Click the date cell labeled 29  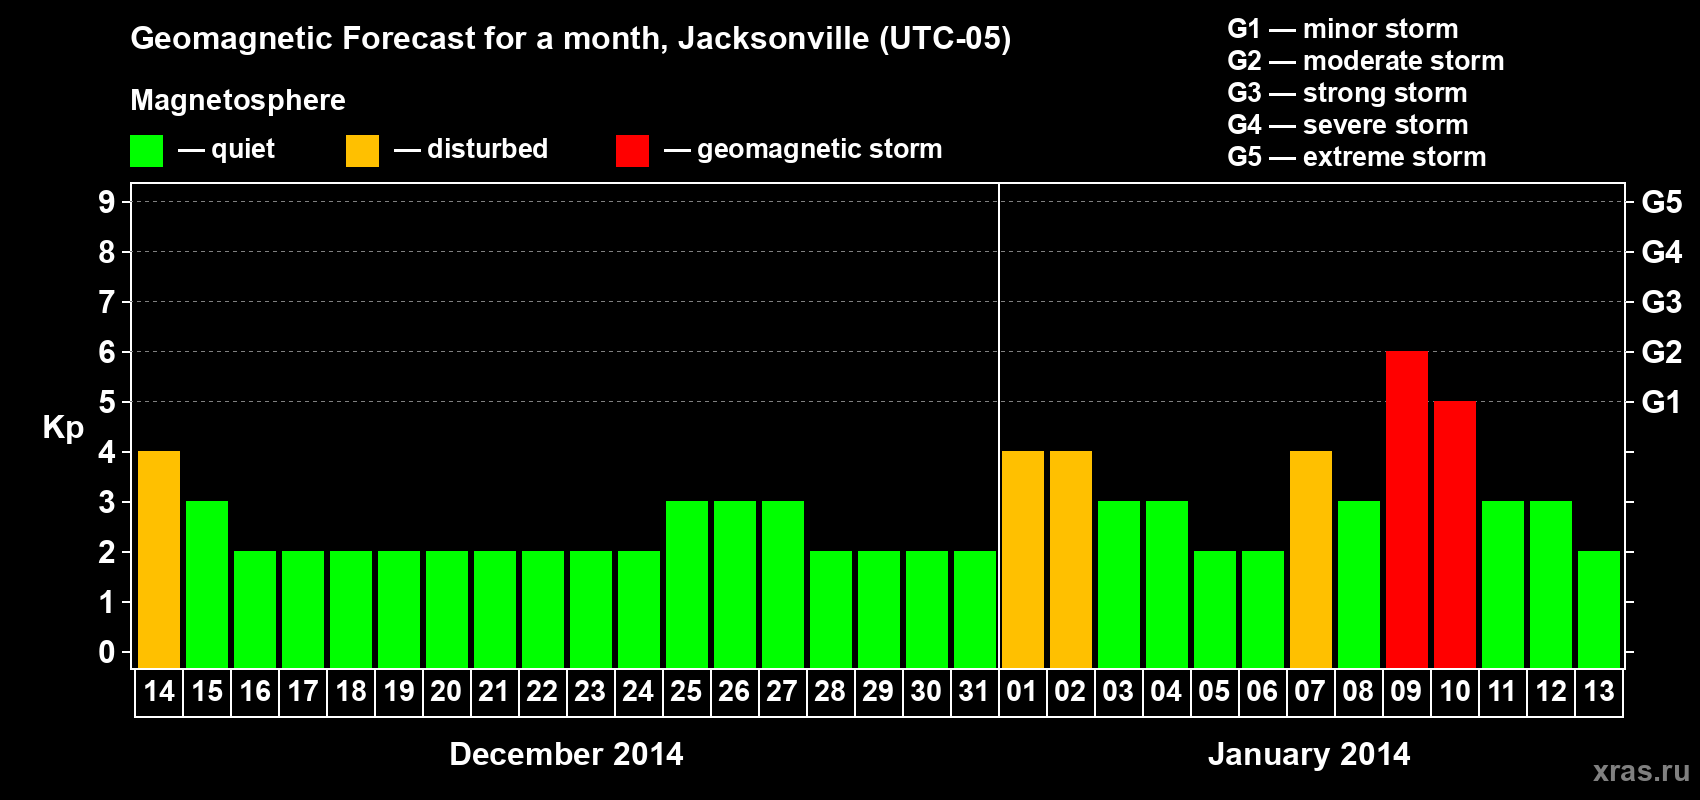coord(879,692)
